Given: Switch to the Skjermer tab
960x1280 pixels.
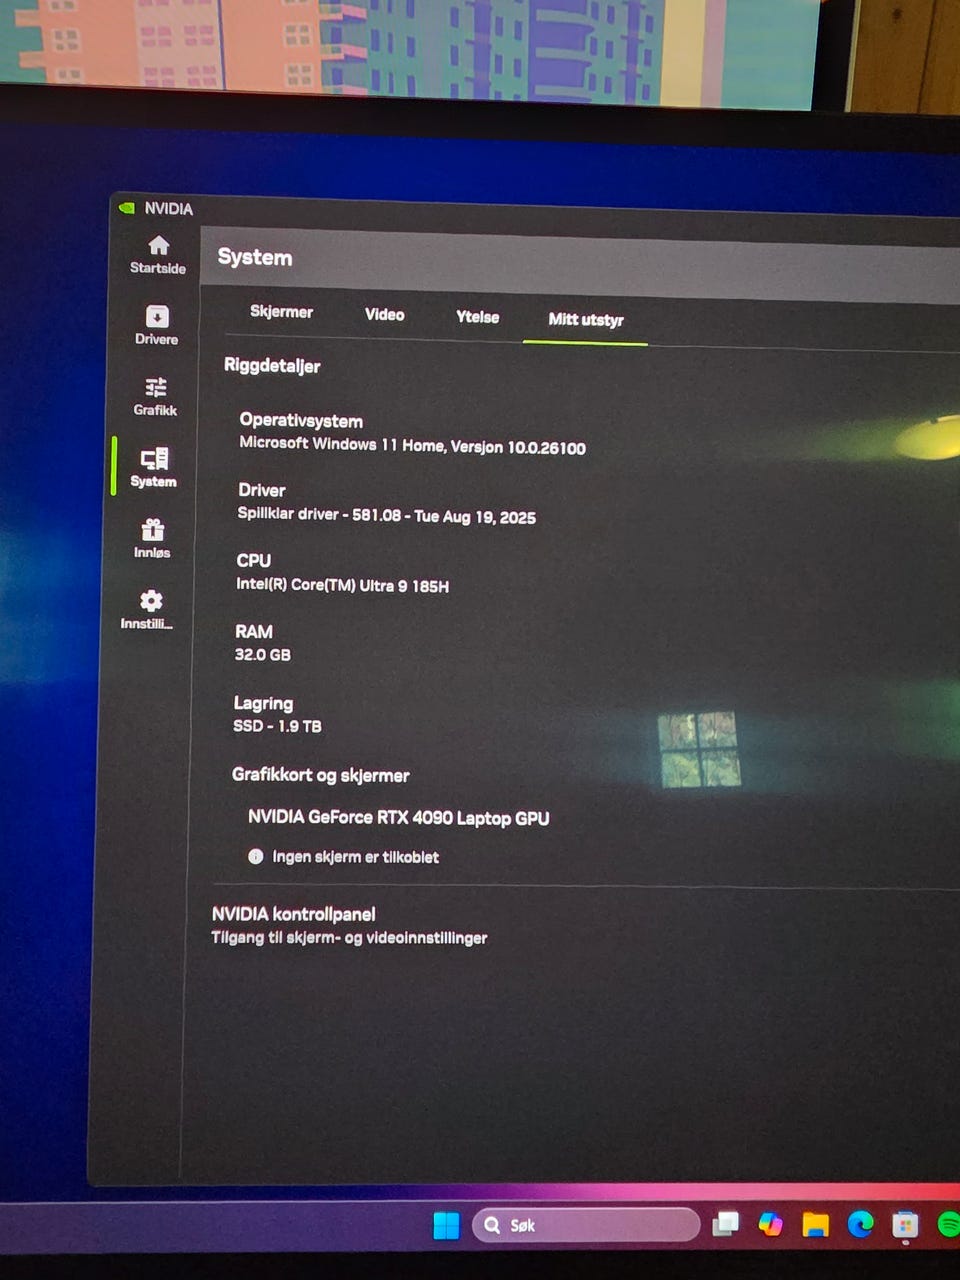Looking at the screenshot, I should (x=281, y=312).
